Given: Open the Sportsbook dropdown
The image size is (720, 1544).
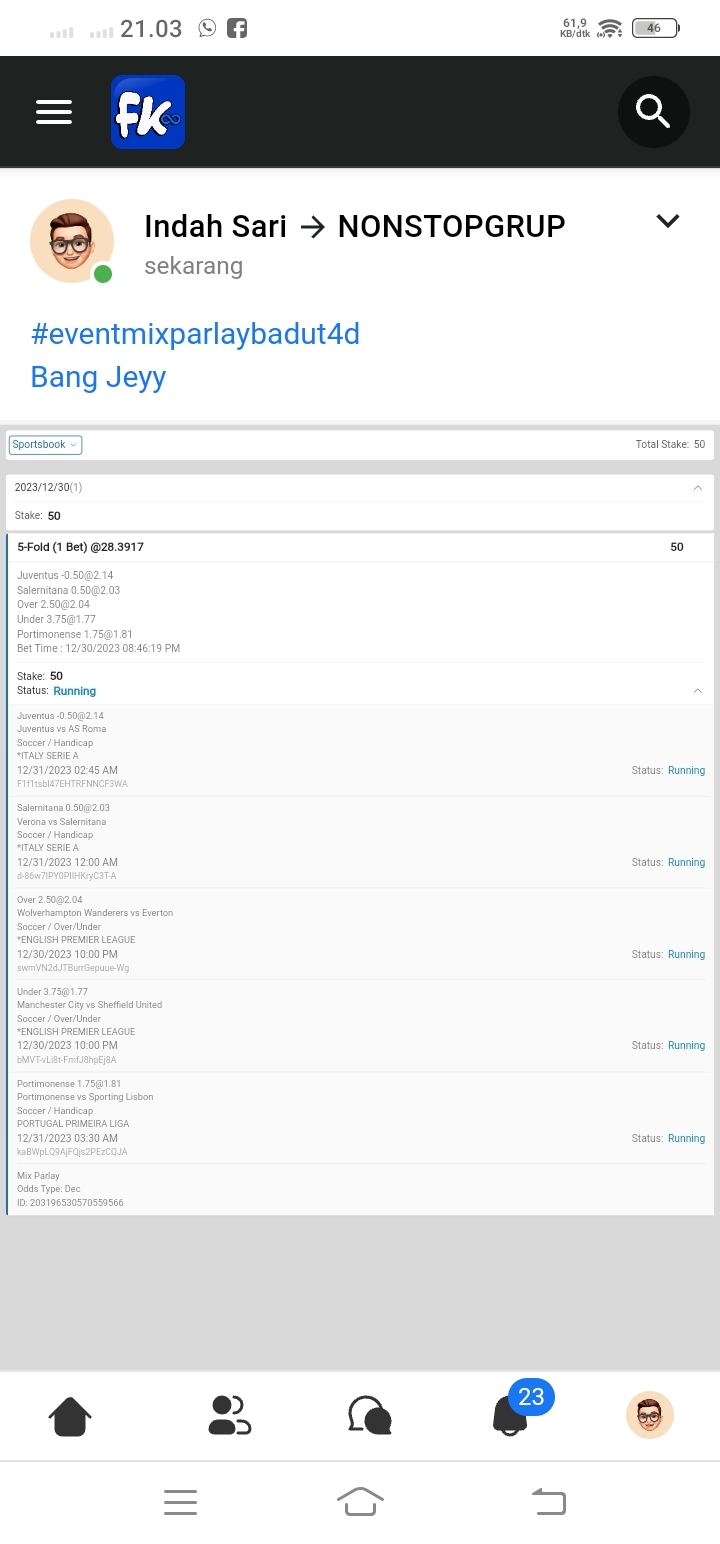Looking at the screenshot, I should 46,445.
